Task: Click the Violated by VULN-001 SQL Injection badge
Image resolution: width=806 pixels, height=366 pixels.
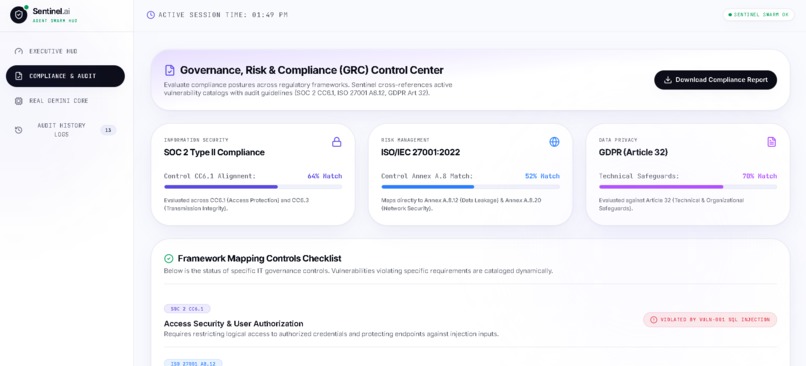Action: coord(710,320)
